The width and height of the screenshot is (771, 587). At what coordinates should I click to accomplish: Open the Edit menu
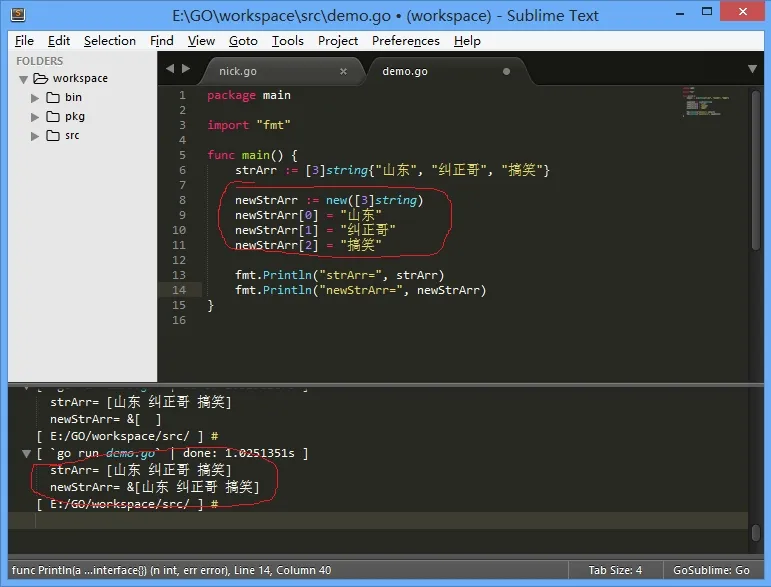59,41
